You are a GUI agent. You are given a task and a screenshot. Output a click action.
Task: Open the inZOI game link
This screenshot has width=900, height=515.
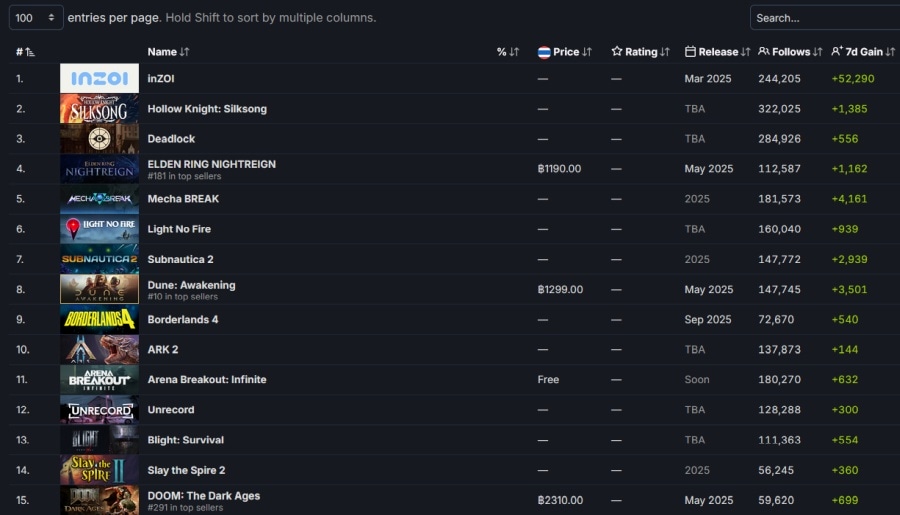pyautogui.click(x=161, y=79)
